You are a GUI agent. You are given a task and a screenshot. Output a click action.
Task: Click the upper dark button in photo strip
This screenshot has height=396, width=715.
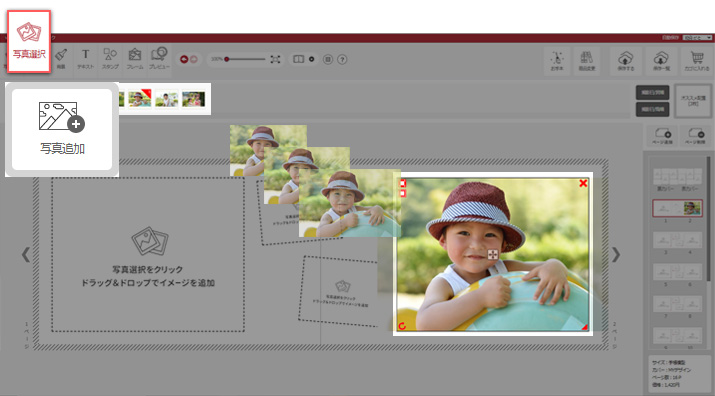(653, 92)
